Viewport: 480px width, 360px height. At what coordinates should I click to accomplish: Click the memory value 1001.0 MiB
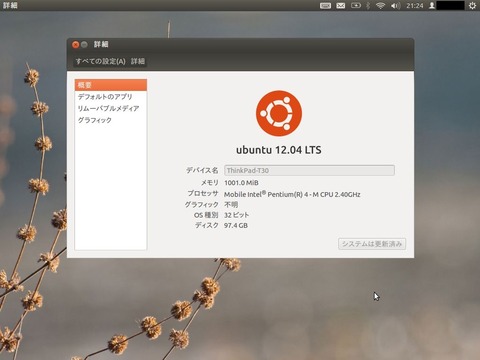coord(241,183)
